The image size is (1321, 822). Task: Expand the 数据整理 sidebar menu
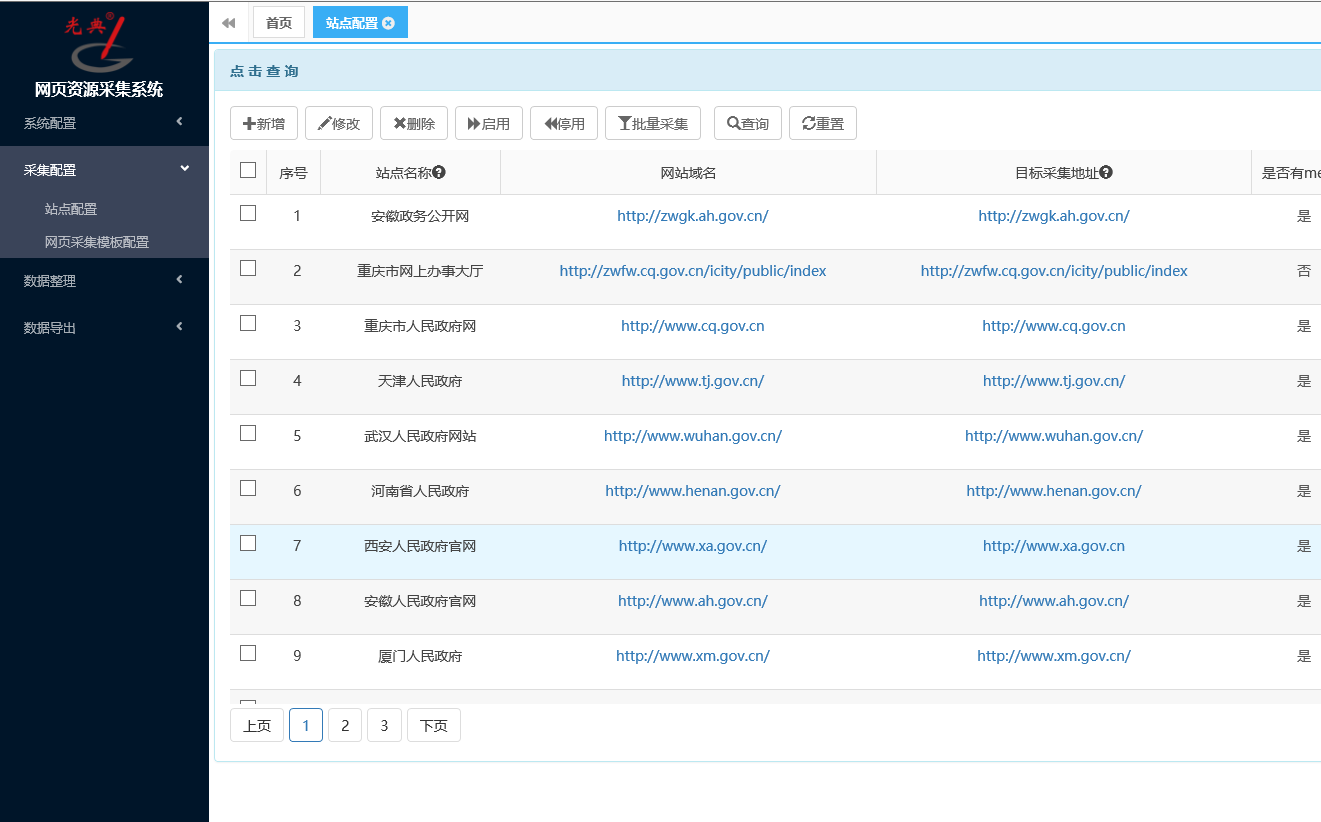tap(104, 281)
